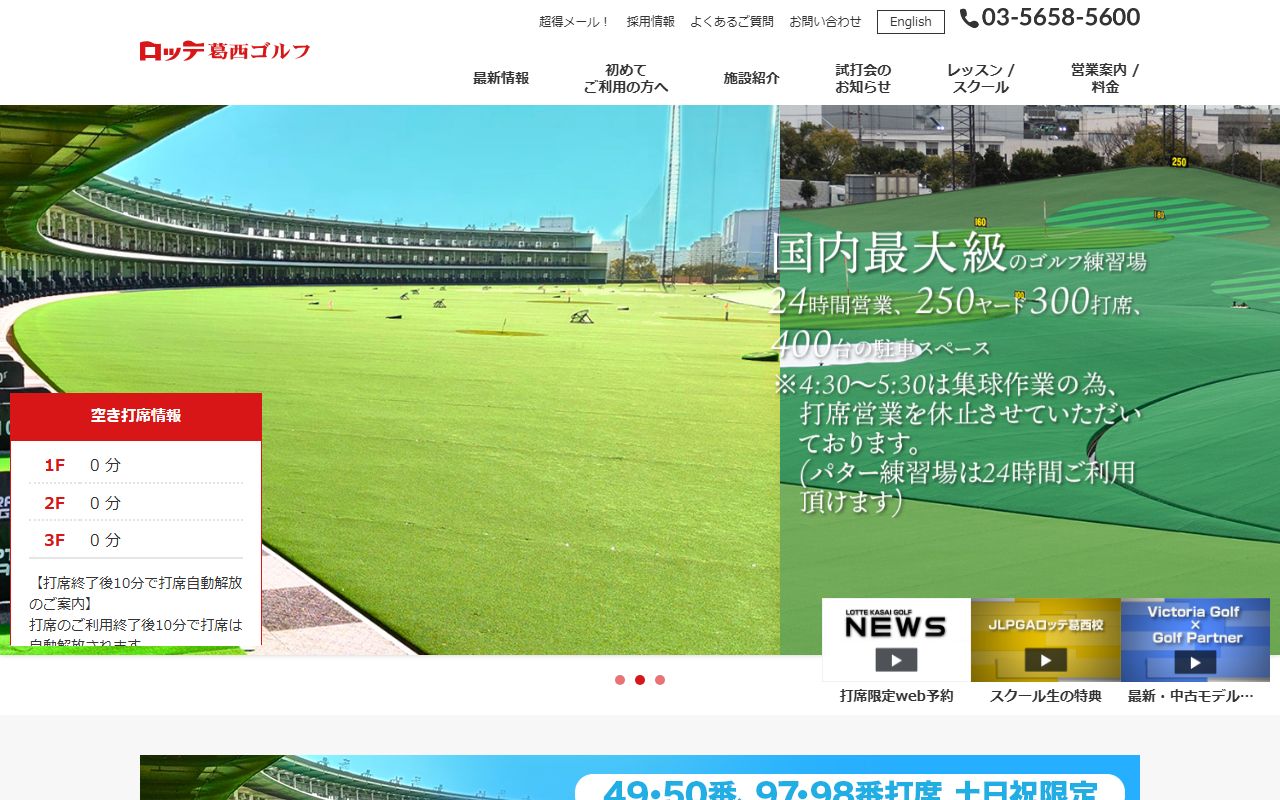1280x800 pixels.
Task: Play the LOTTE KASAI GOLF NEWS video thumbnail
Action: pos(896,640)
